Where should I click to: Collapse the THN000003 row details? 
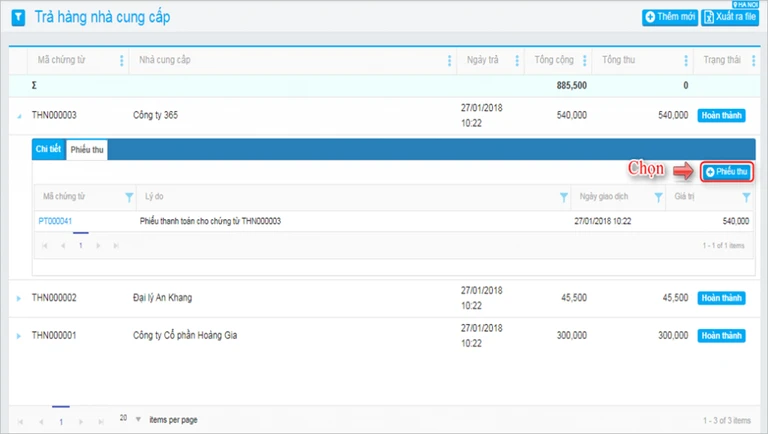(x=19, y=116)
